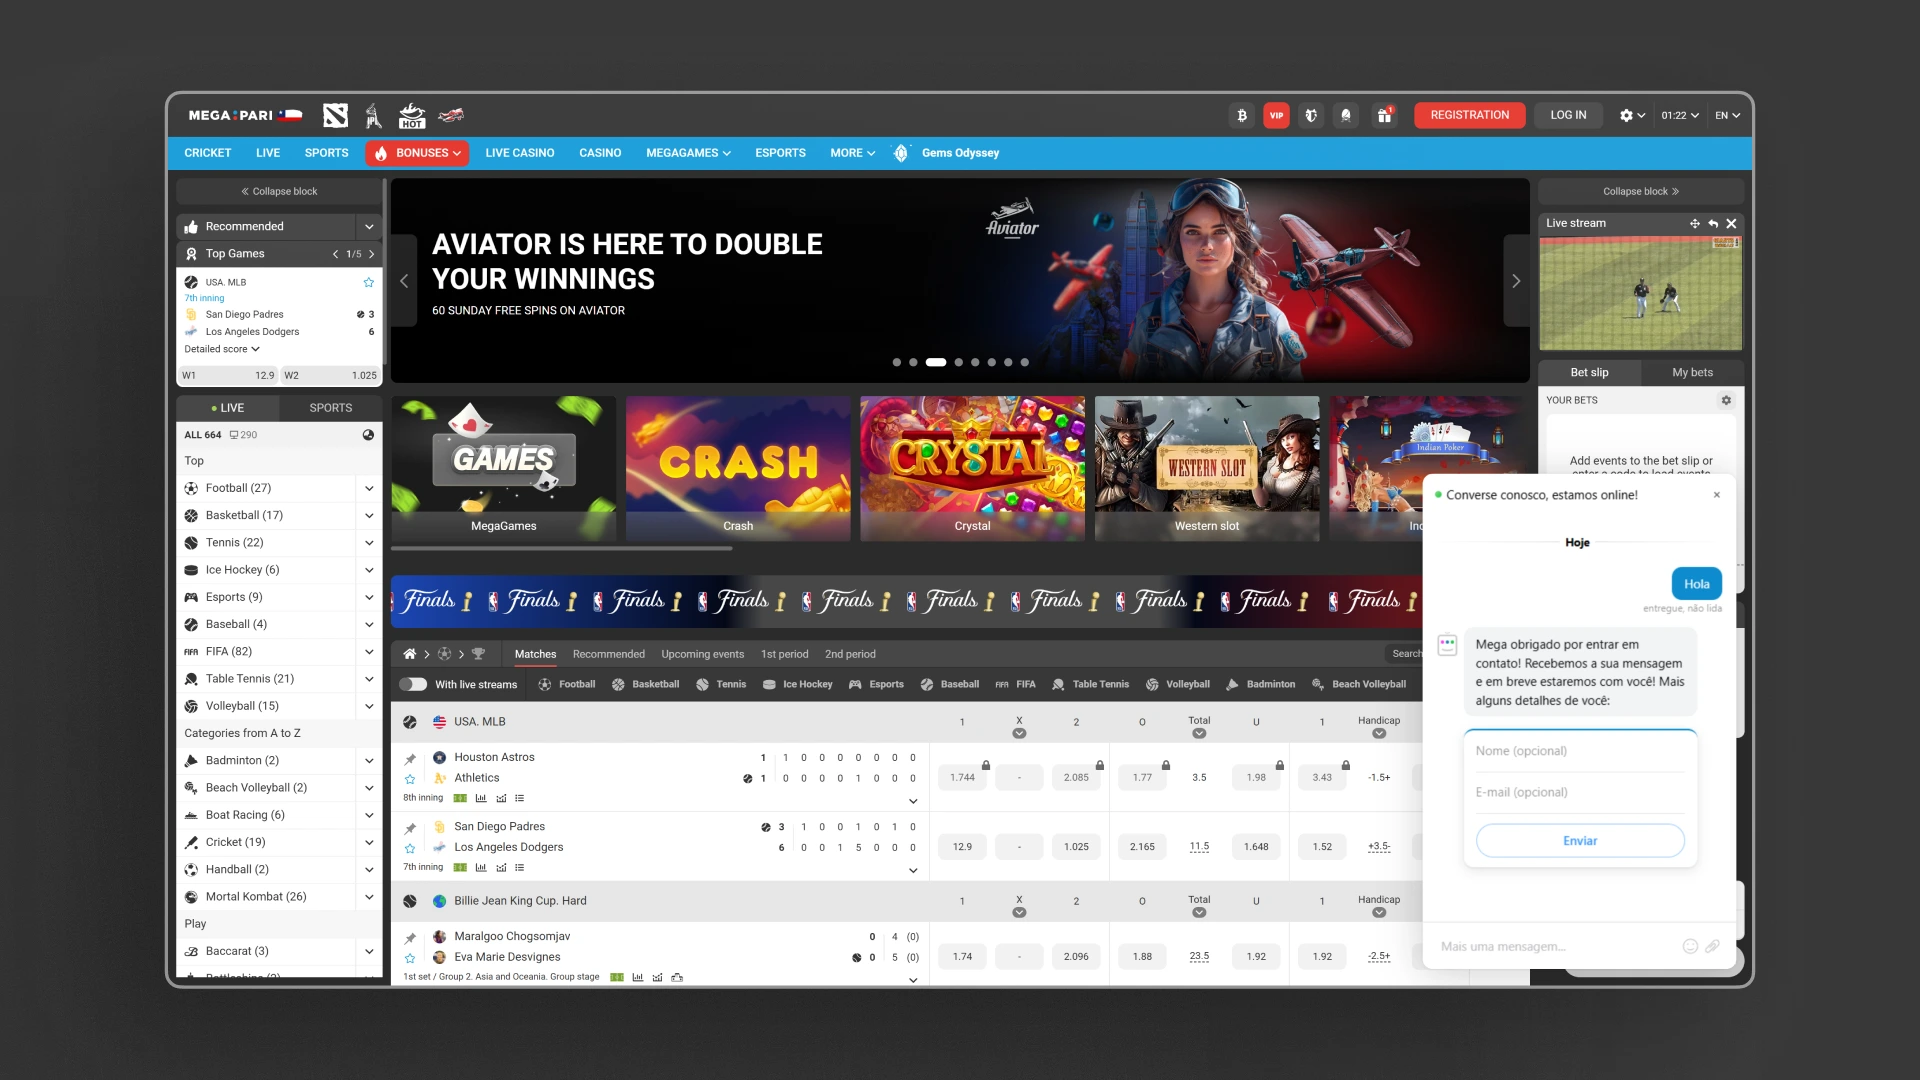The image size is (1920, 1080).
Task: Open the IPL cricket shortcut icon
Action: point(373,116)
